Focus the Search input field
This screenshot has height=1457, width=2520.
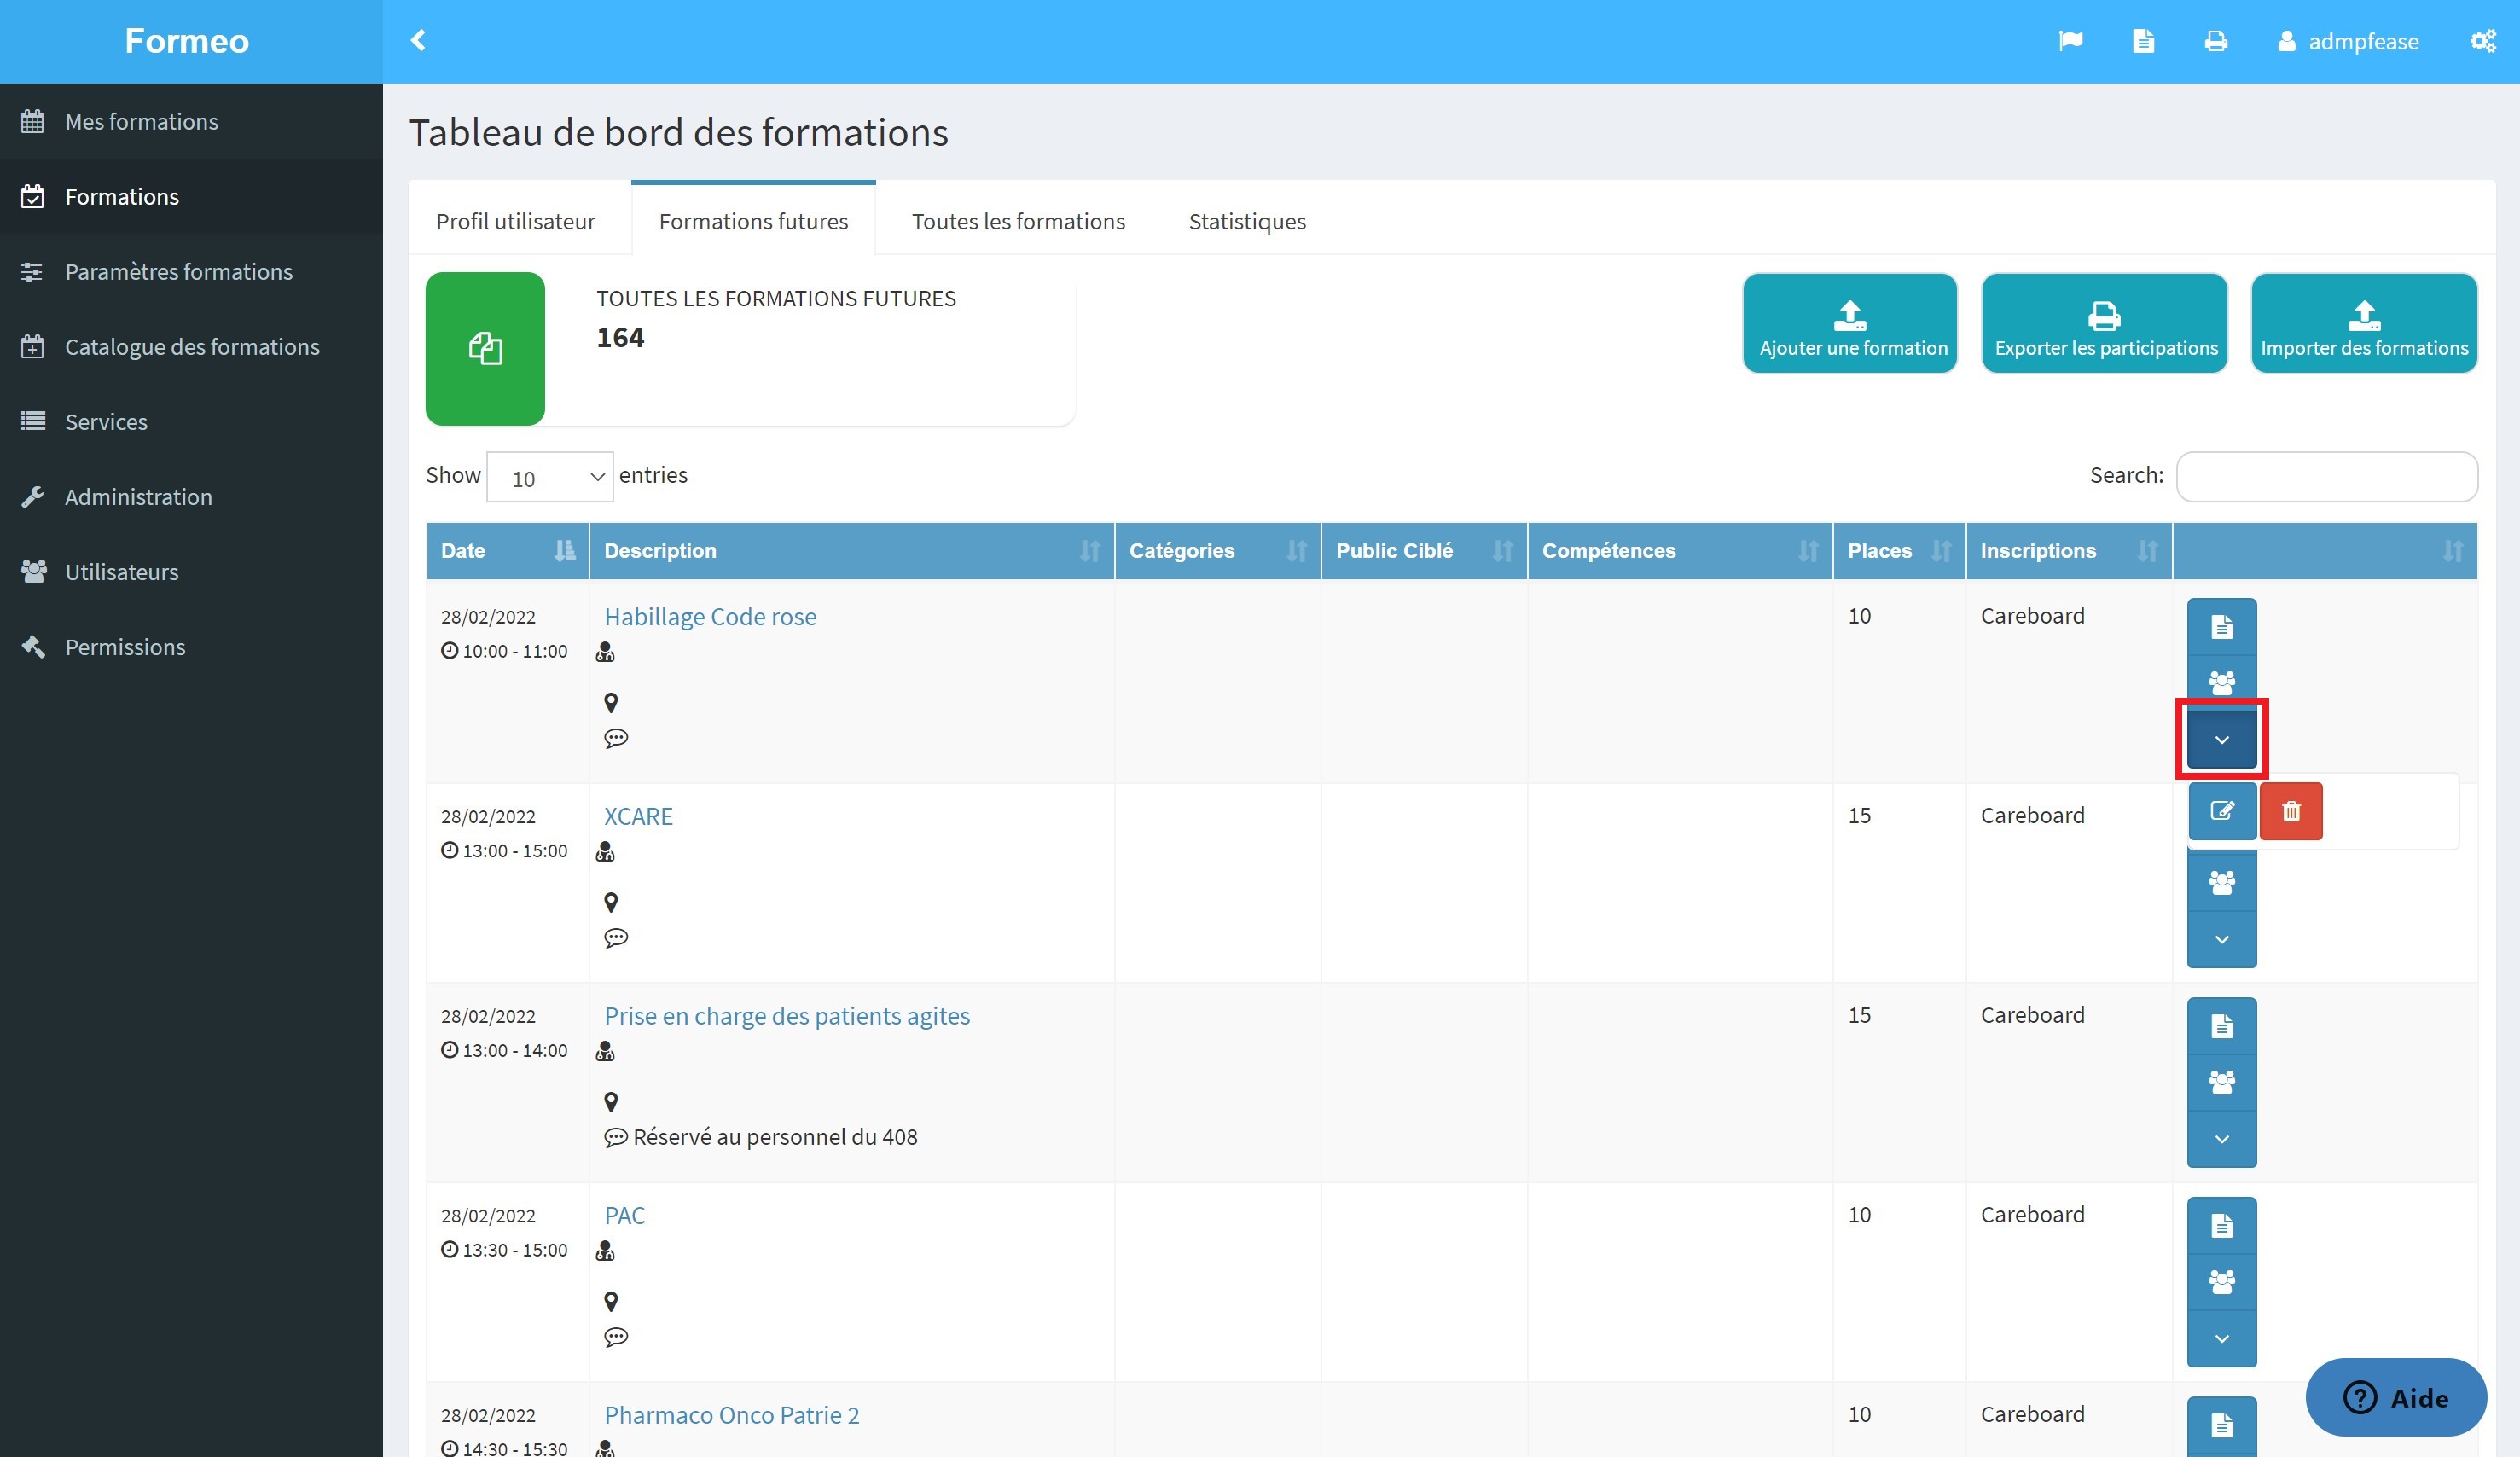(x=2326, y=476)
